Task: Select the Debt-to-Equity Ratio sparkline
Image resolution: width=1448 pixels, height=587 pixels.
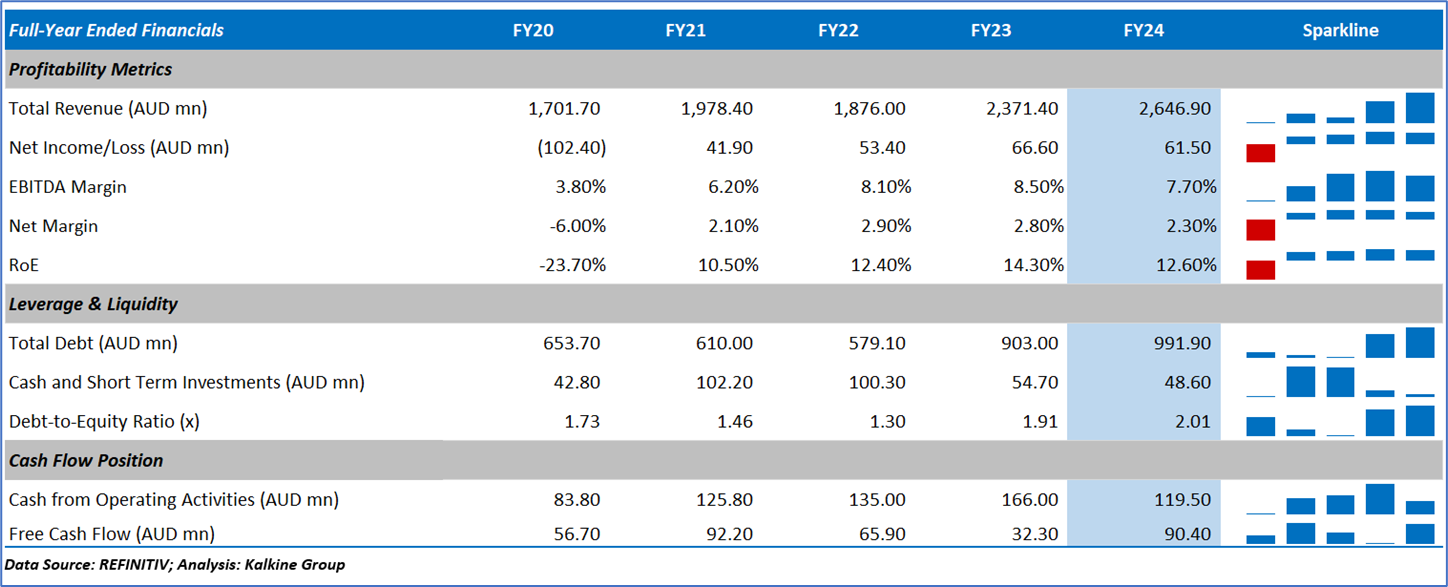Action: click(1340, 421)
